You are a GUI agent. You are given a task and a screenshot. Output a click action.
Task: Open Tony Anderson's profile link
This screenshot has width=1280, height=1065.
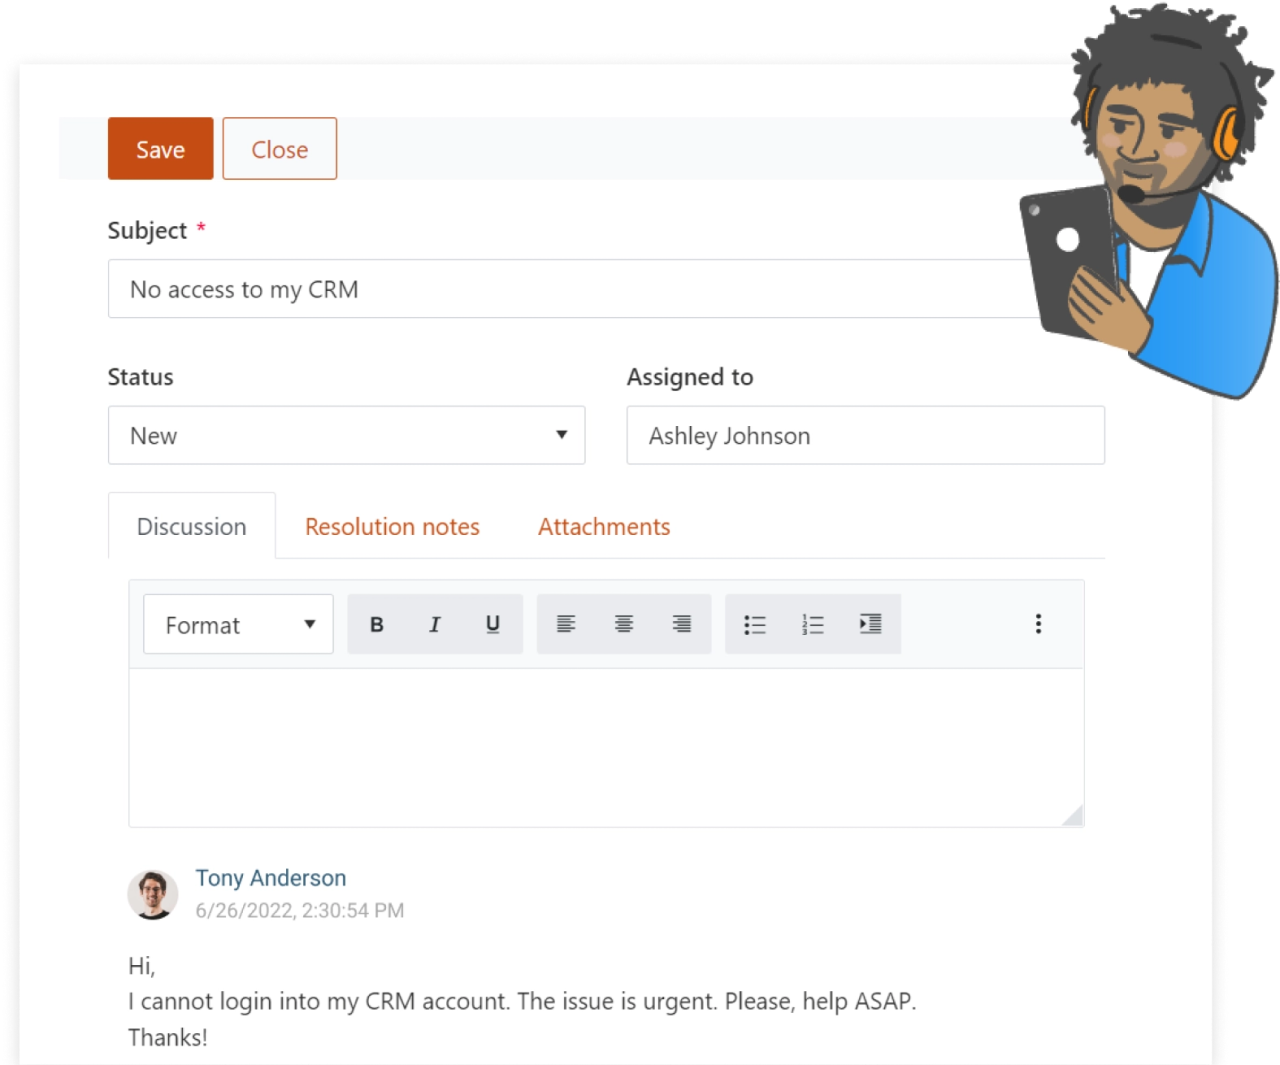pos(271,877)
